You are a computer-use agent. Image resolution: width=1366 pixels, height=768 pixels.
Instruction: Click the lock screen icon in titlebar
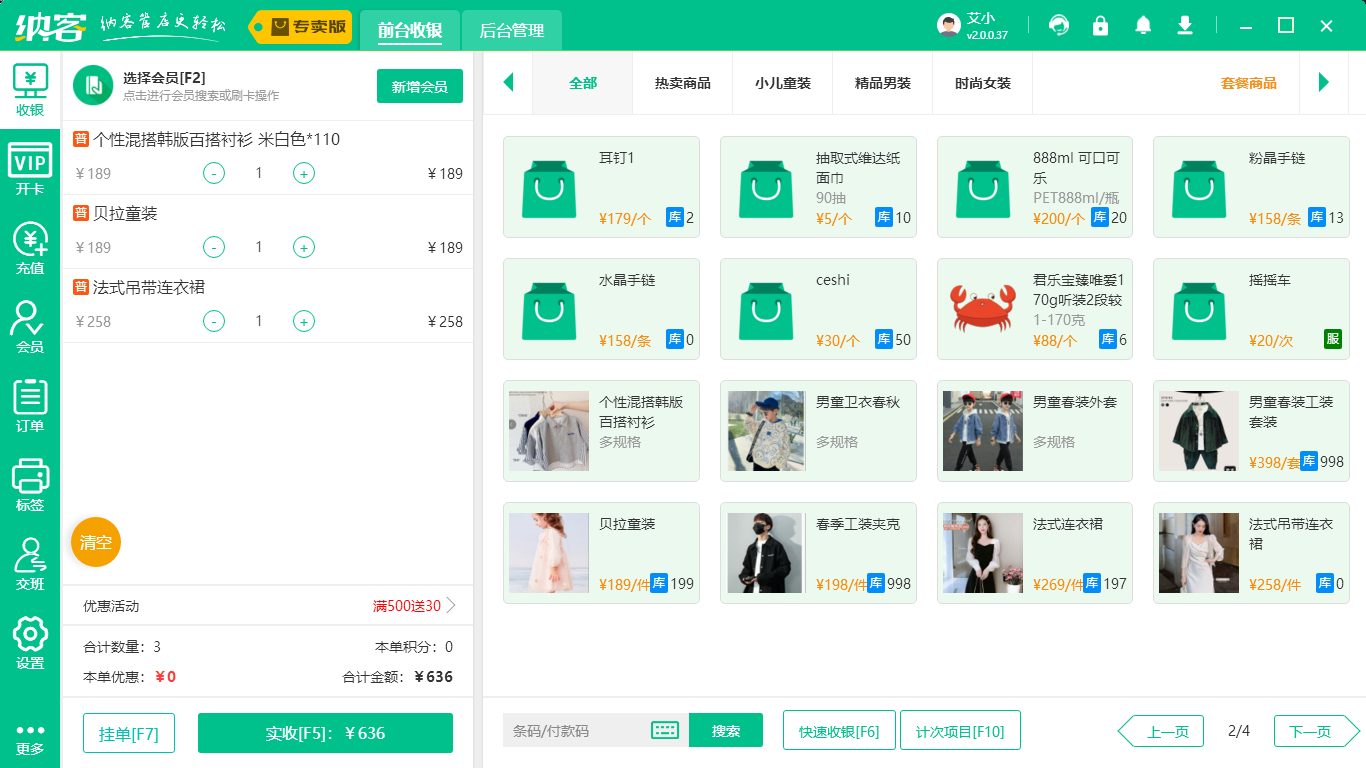[x=1101, y=25]
